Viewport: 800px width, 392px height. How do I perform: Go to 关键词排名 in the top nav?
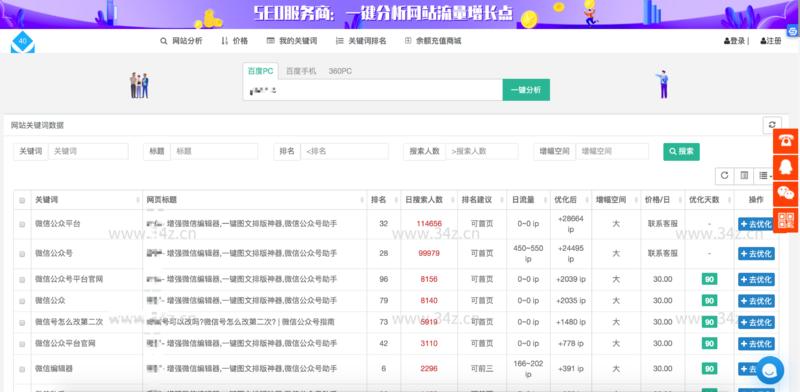point(361,41)
